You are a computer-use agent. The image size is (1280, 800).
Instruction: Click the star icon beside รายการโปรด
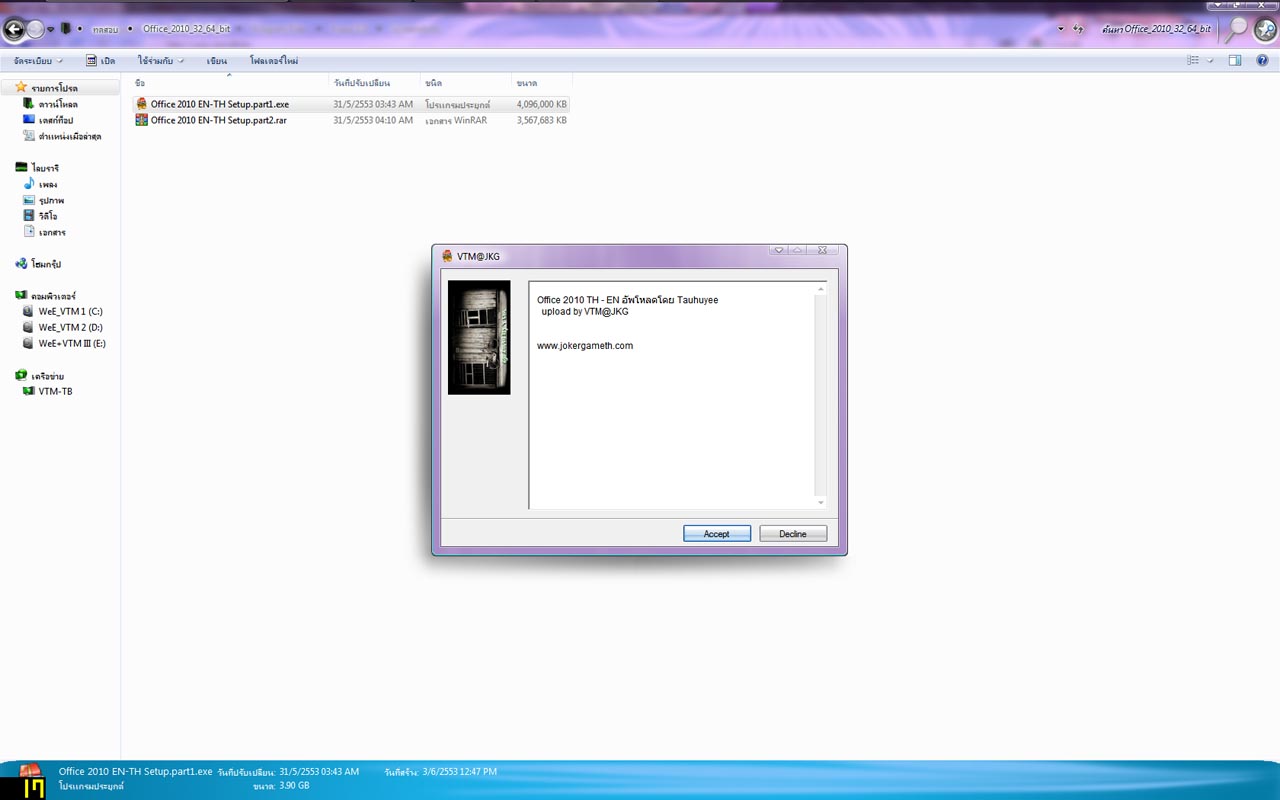[x=21, y=87]
